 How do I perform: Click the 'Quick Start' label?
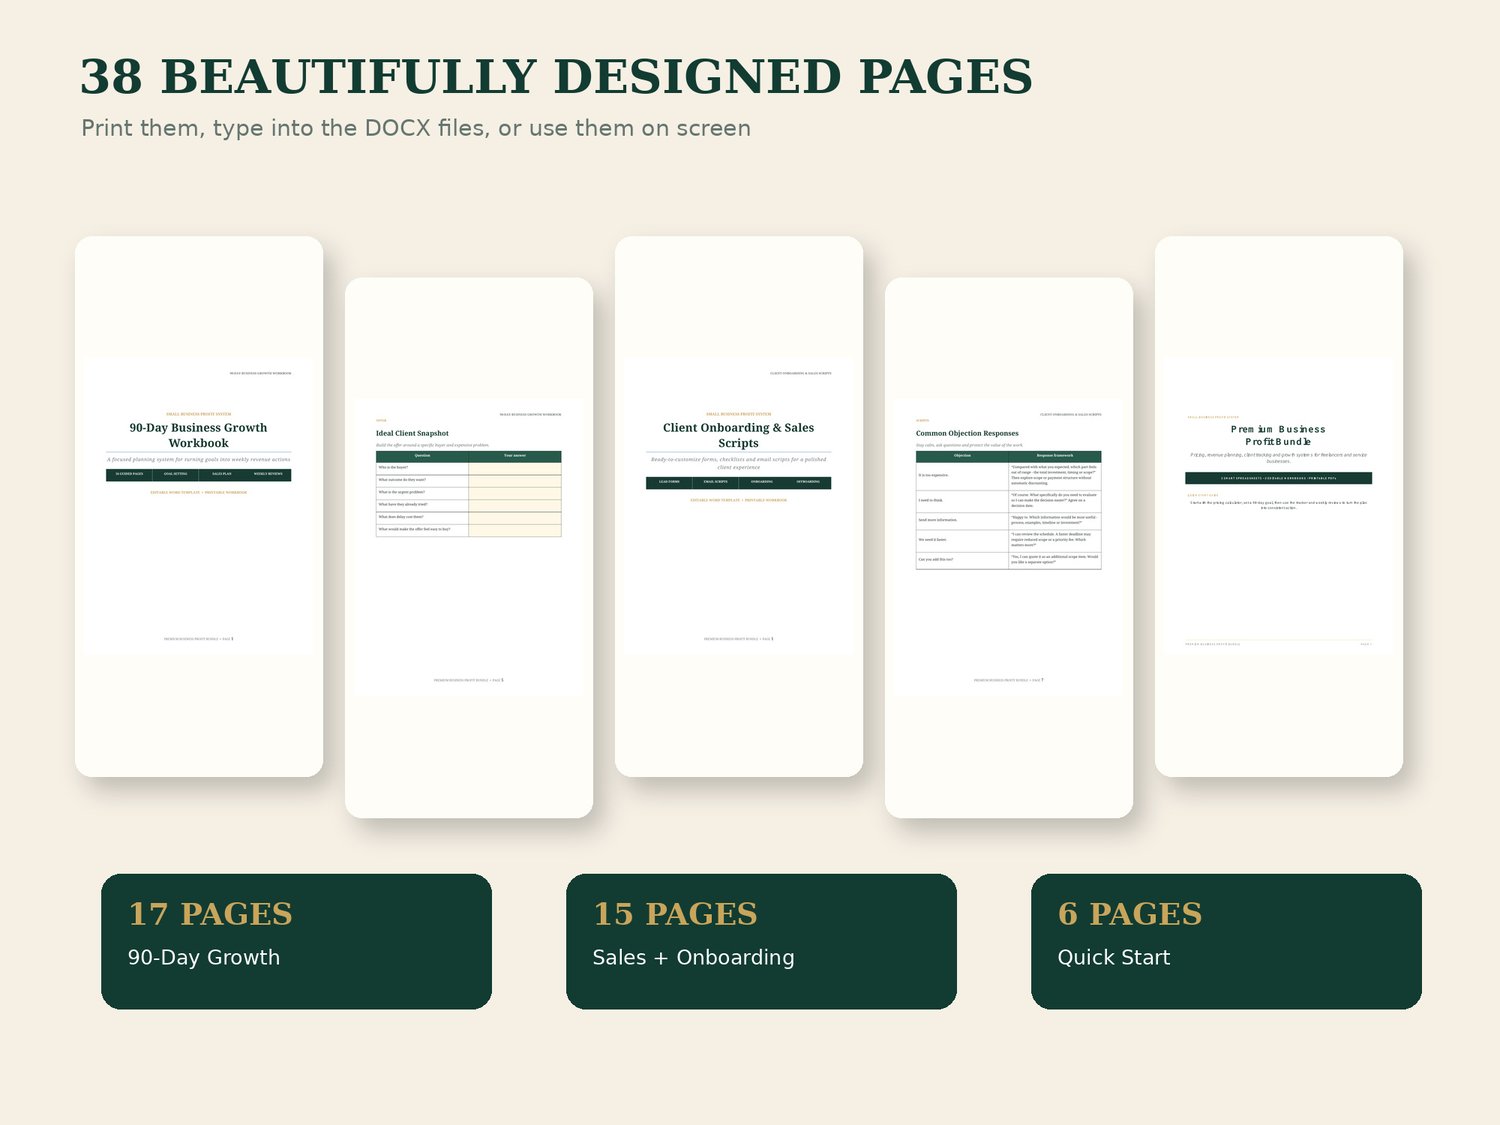(x=1114, y=957)
